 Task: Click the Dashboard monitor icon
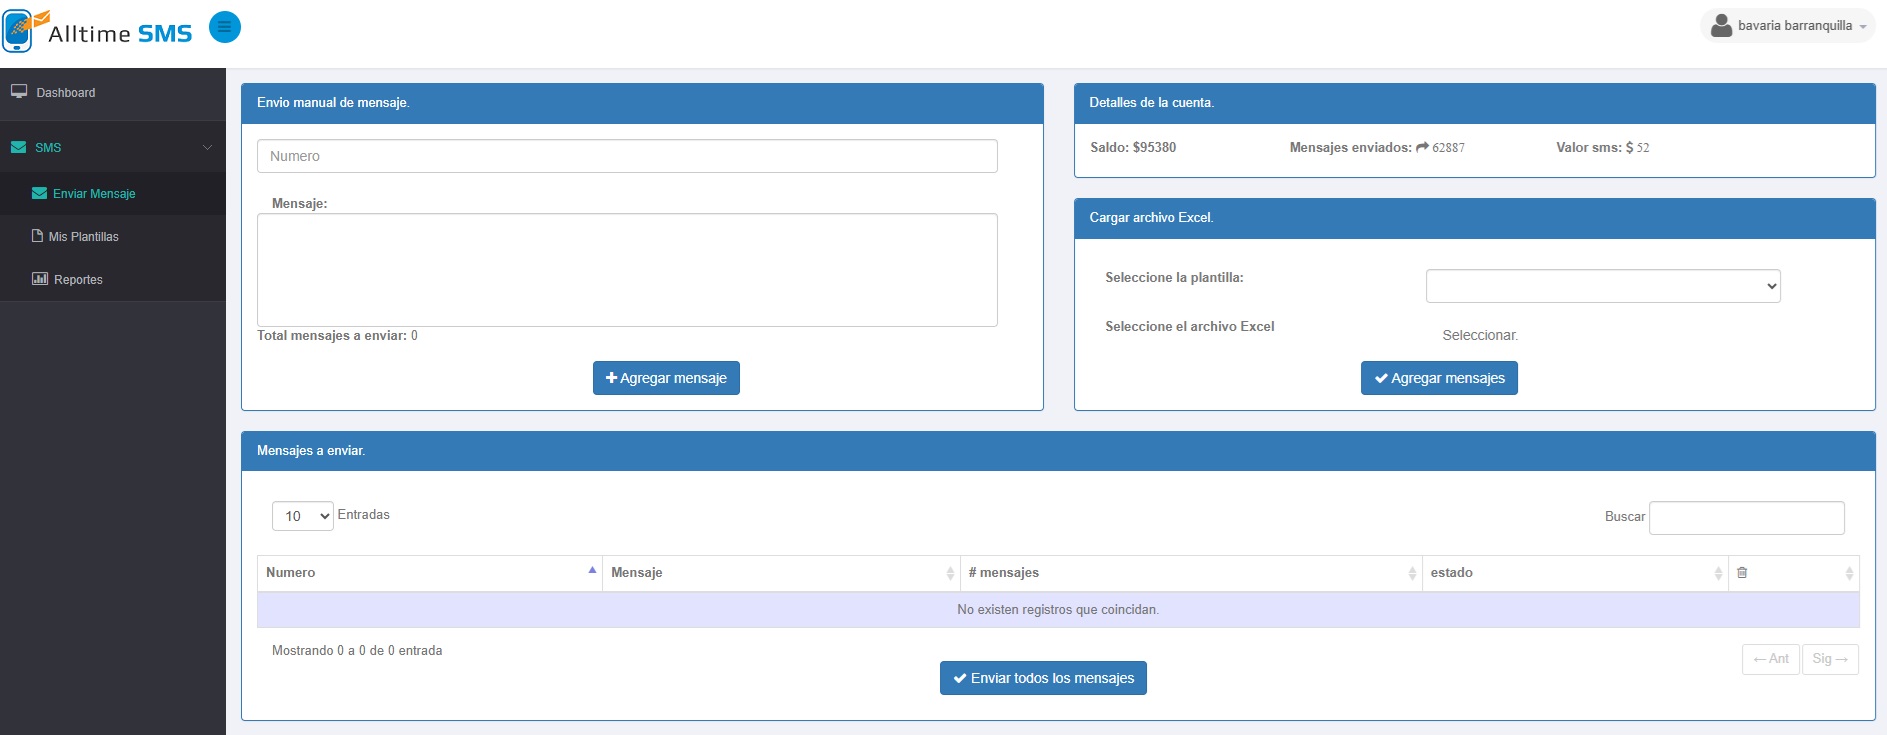click(x=19, y=92)
